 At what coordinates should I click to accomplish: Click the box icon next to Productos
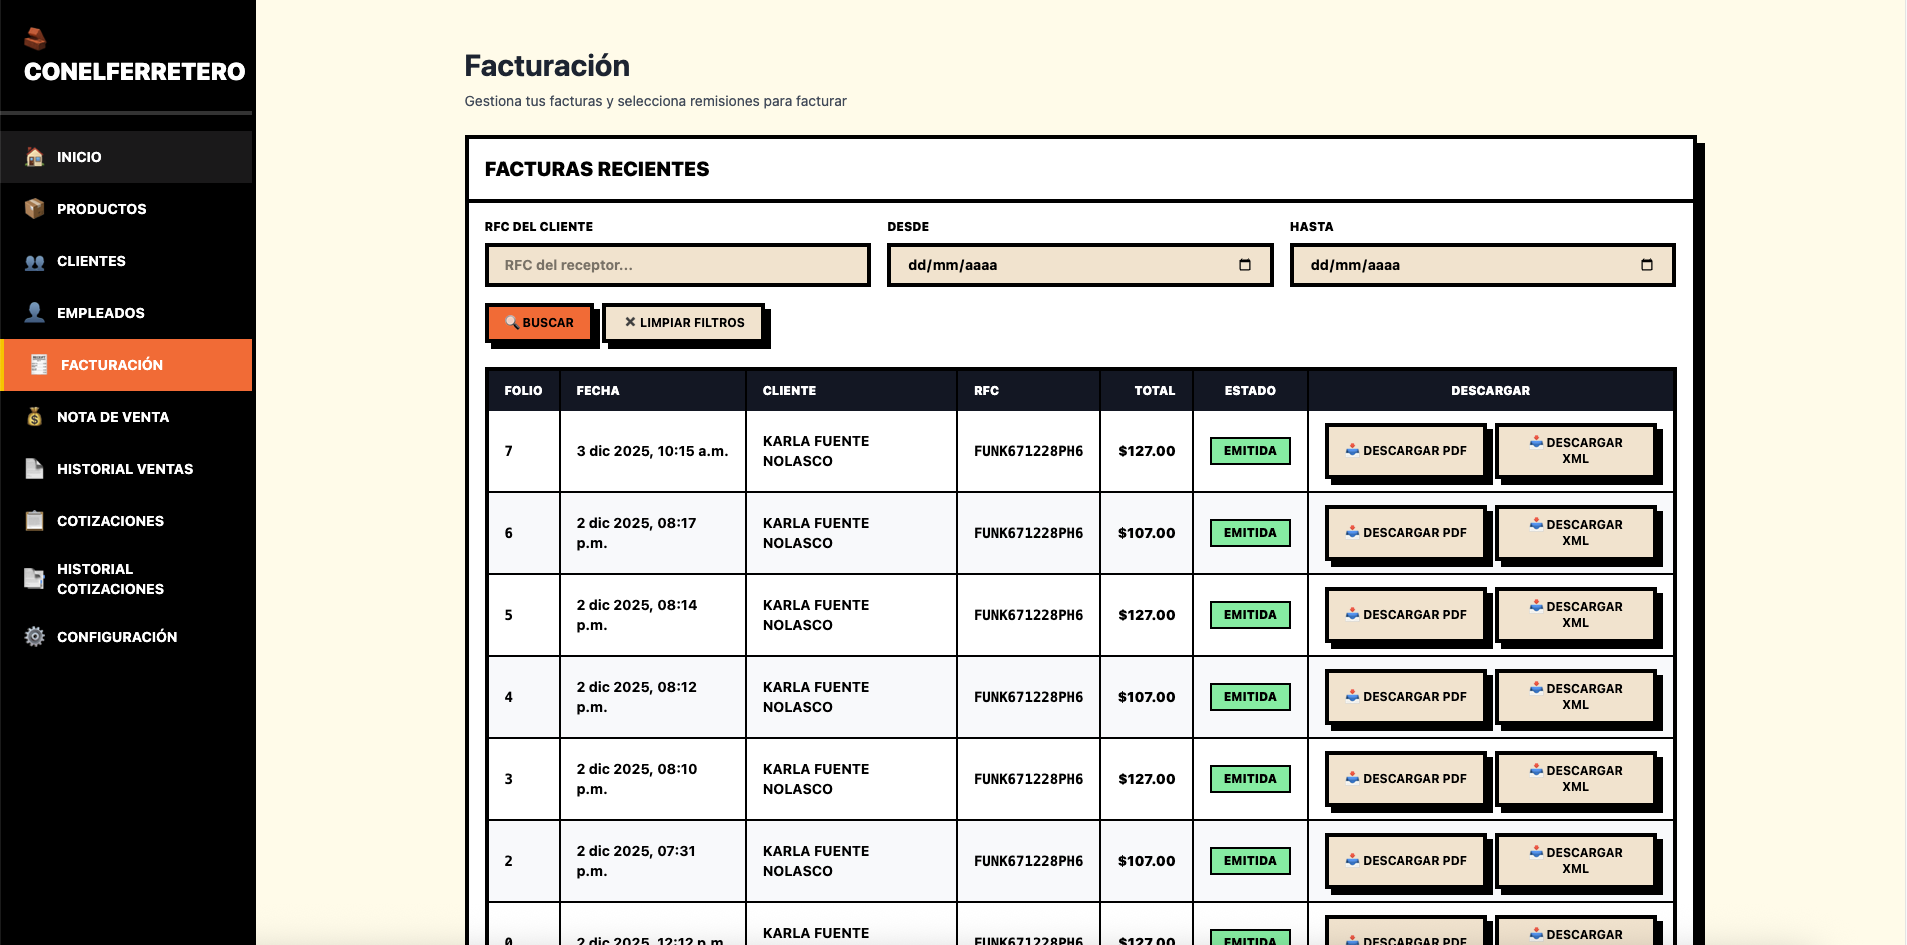tap(35, 209)
